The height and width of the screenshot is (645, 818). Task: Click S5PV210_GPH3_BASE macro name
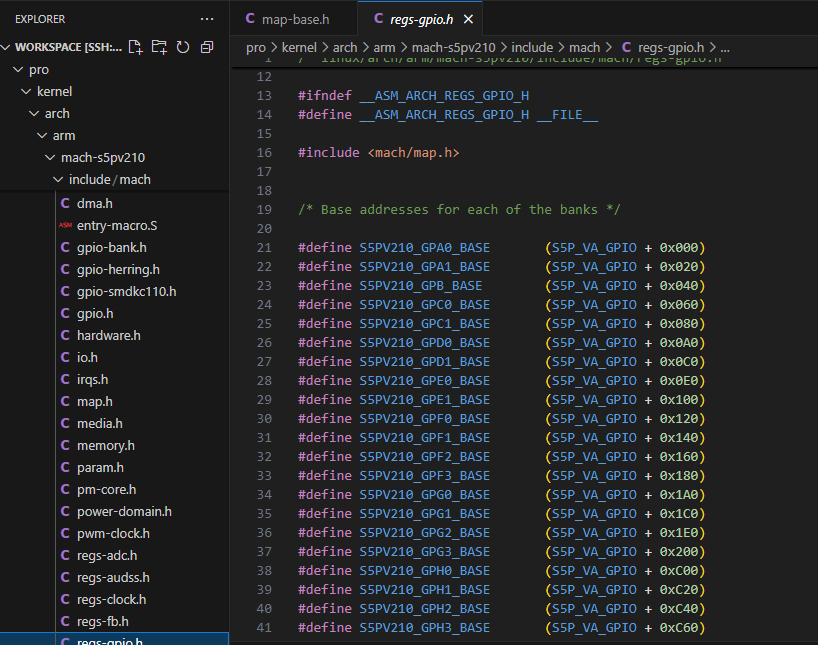424,627
